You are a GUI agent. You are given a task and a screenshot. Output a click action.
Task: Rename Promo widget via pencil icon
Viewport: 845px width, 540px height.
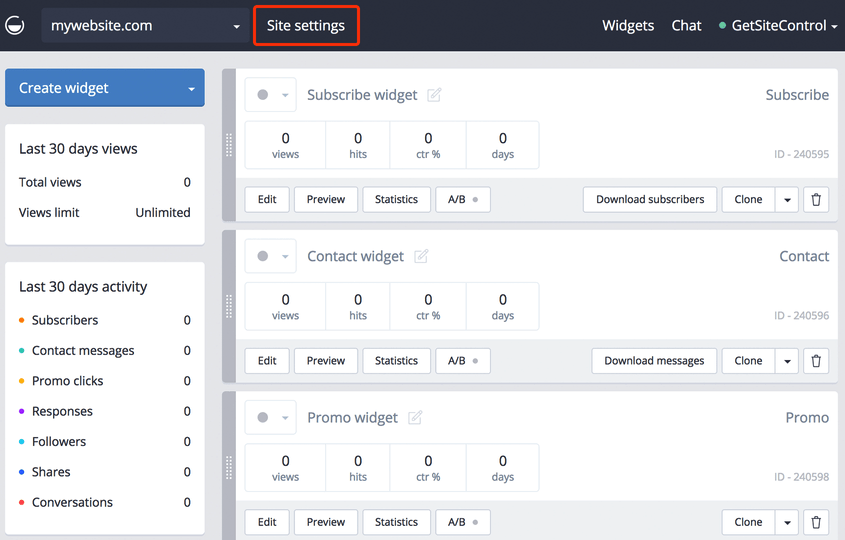(415, 418)
